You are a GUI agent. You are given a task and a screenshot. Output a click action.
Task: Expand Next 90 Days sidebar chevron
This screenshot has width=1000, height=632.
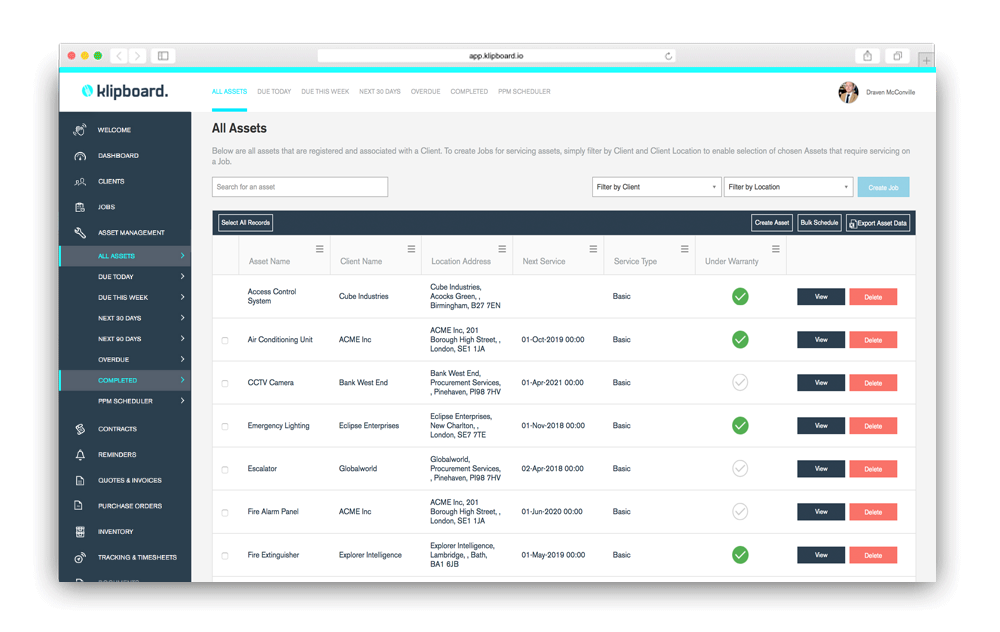[182, 339]
